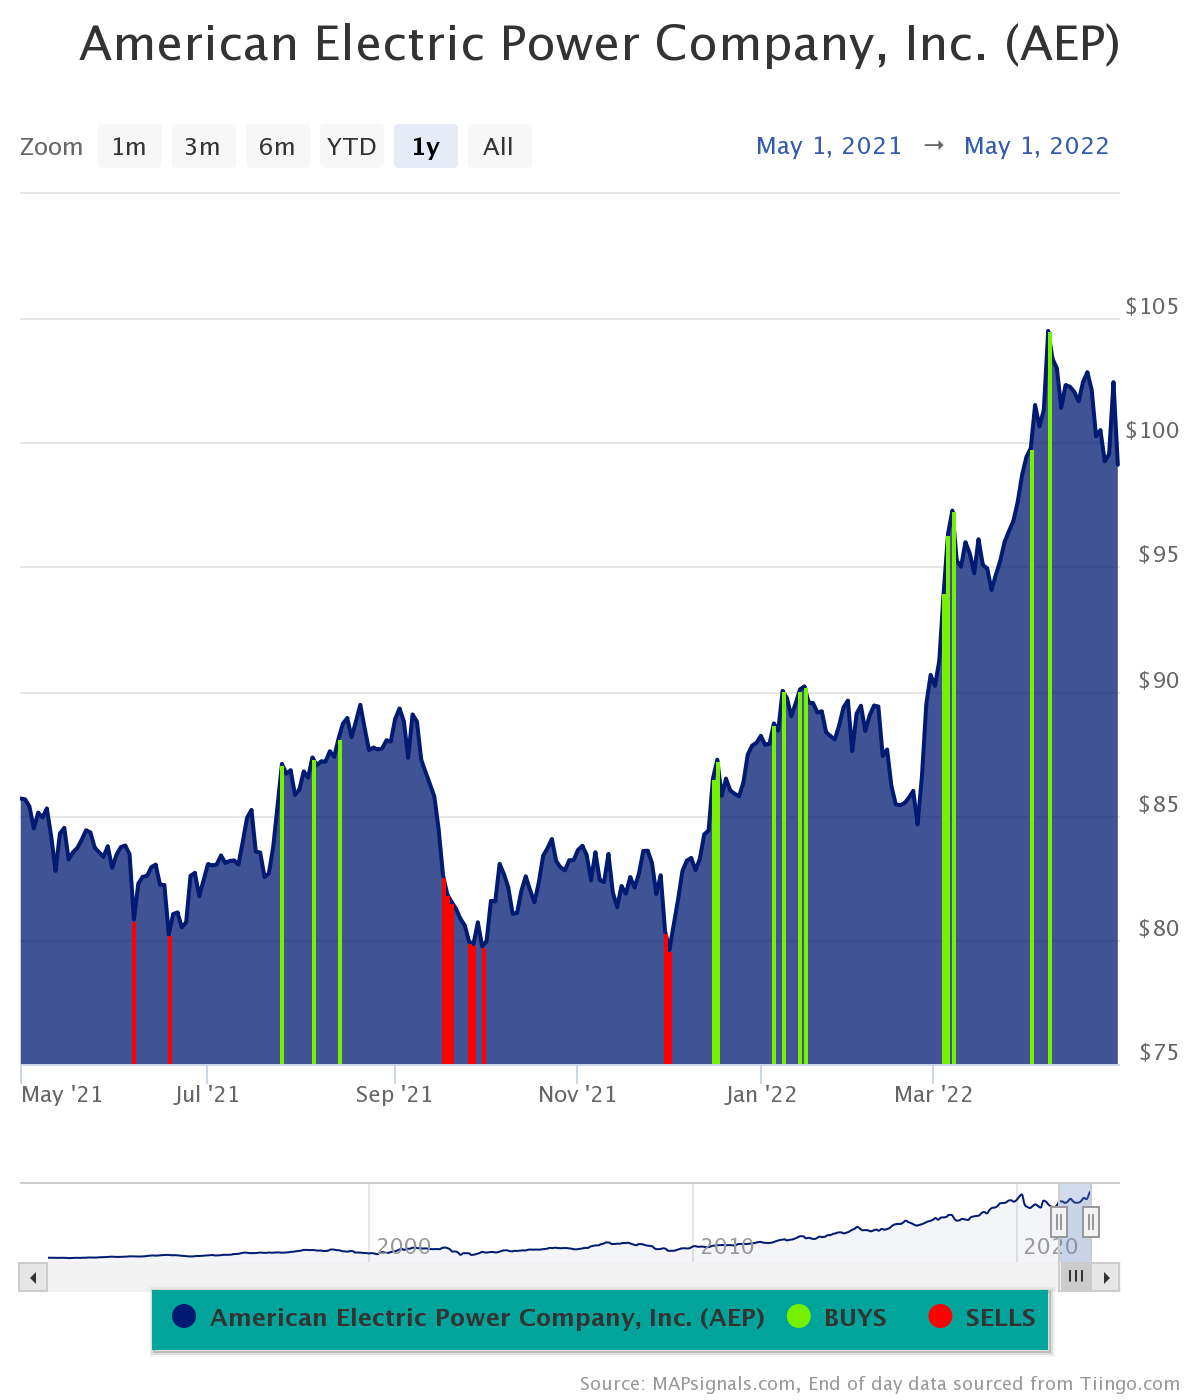This screenshot has width=1200, height=1400.
Task: Show All historical data
Action: 499,146
